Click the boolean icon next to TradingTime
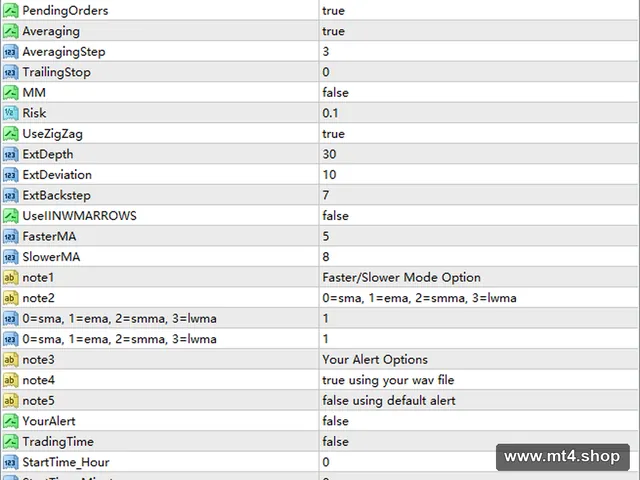Viewport: 640px width, 480px height. (11, 442)
